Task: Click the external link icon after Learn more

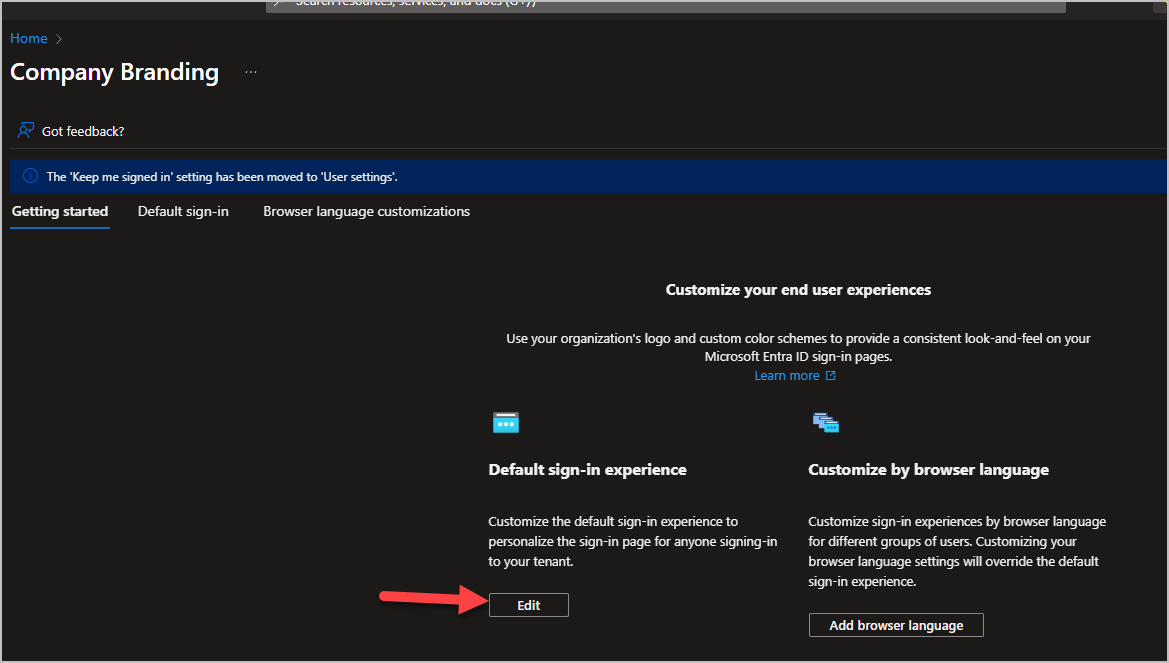Action: click(830, 376)
